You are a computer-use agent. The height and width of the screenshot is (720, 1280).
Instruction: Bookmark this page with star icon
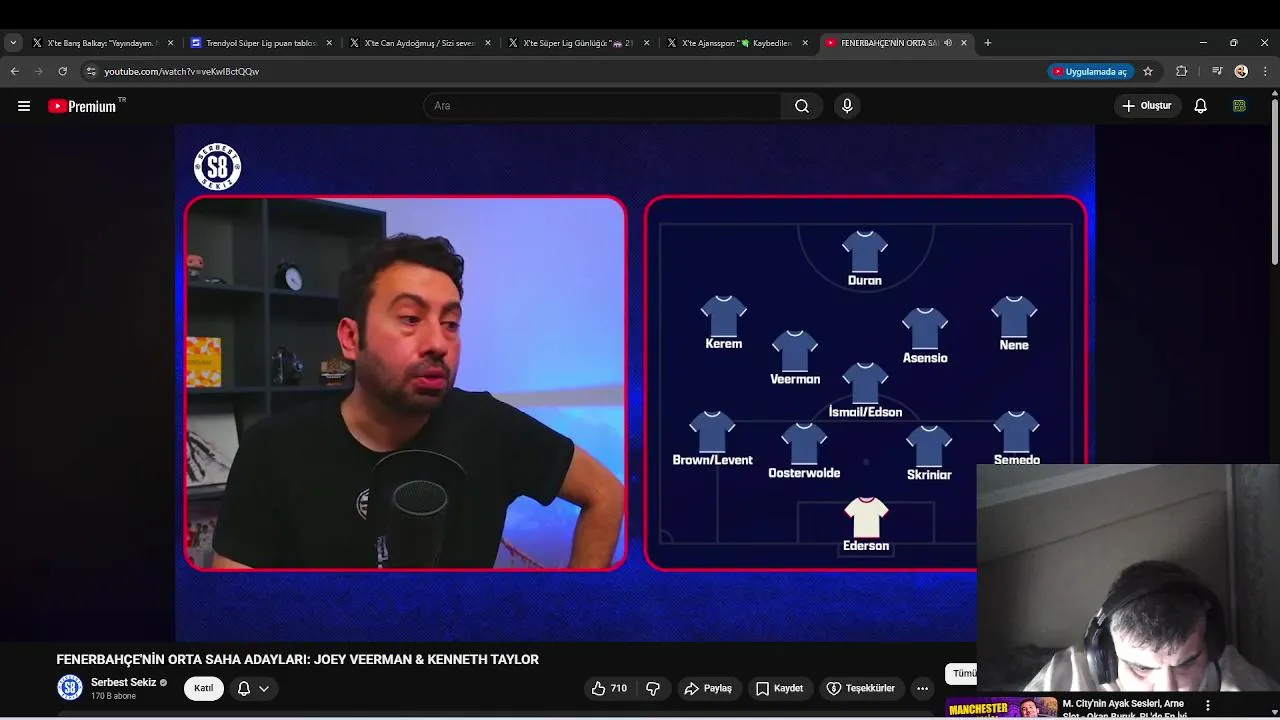pos(1148,71)
